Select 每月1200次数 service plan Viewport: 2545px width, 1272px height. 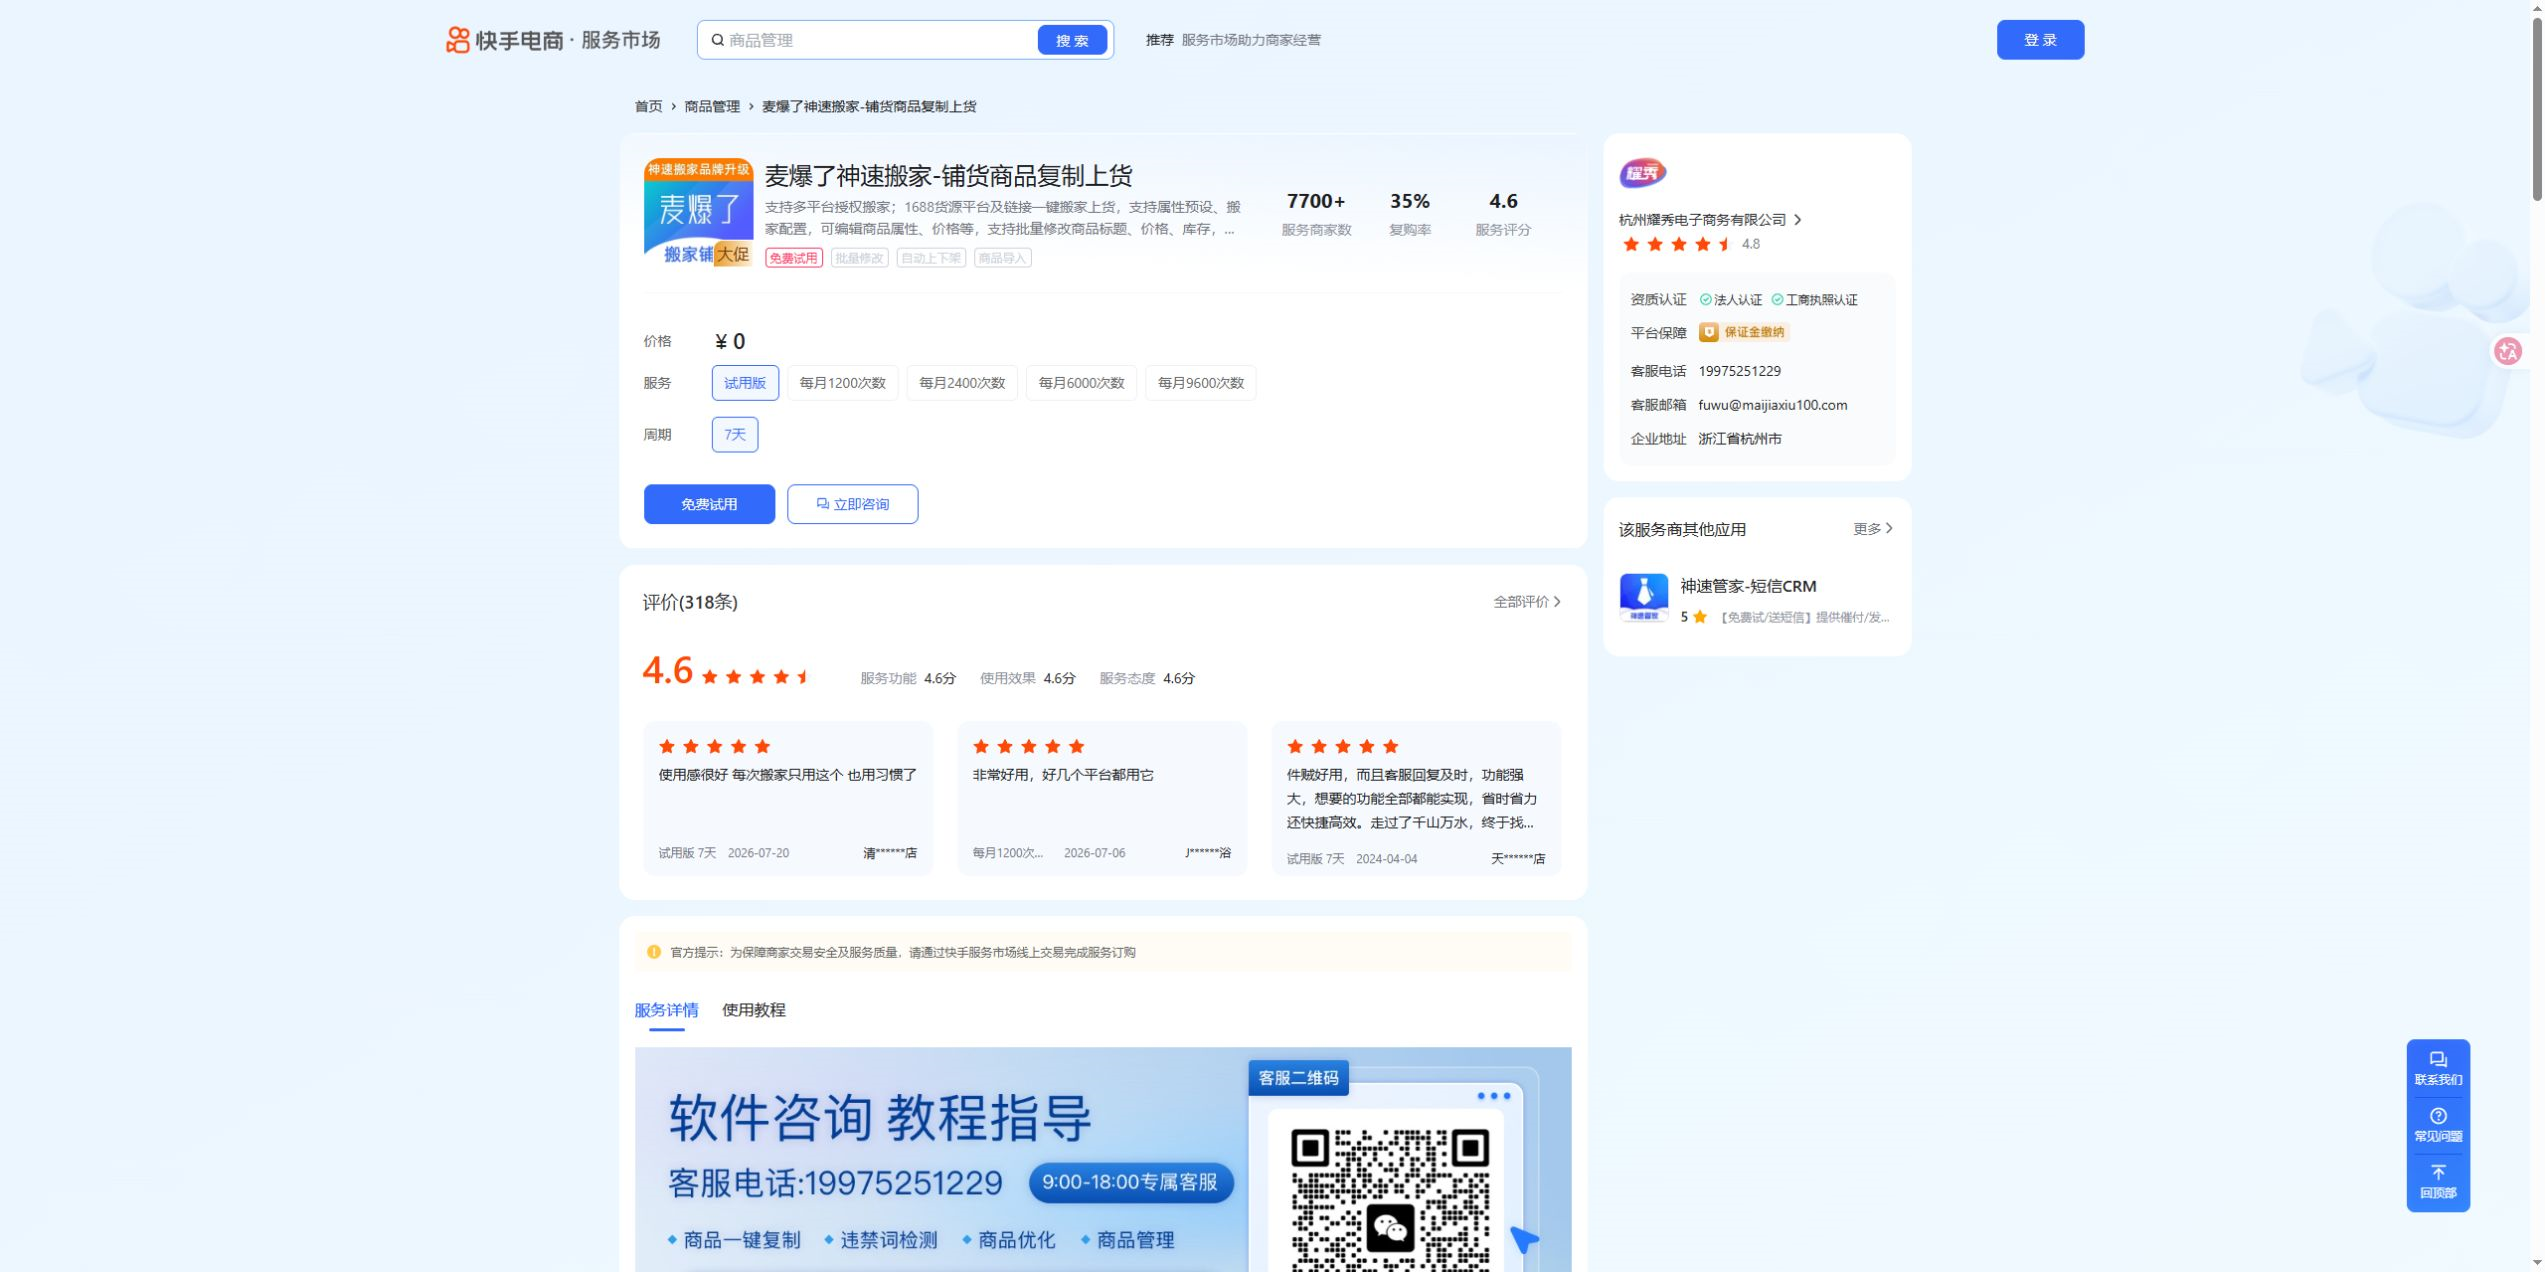click(x=842, y=383)
